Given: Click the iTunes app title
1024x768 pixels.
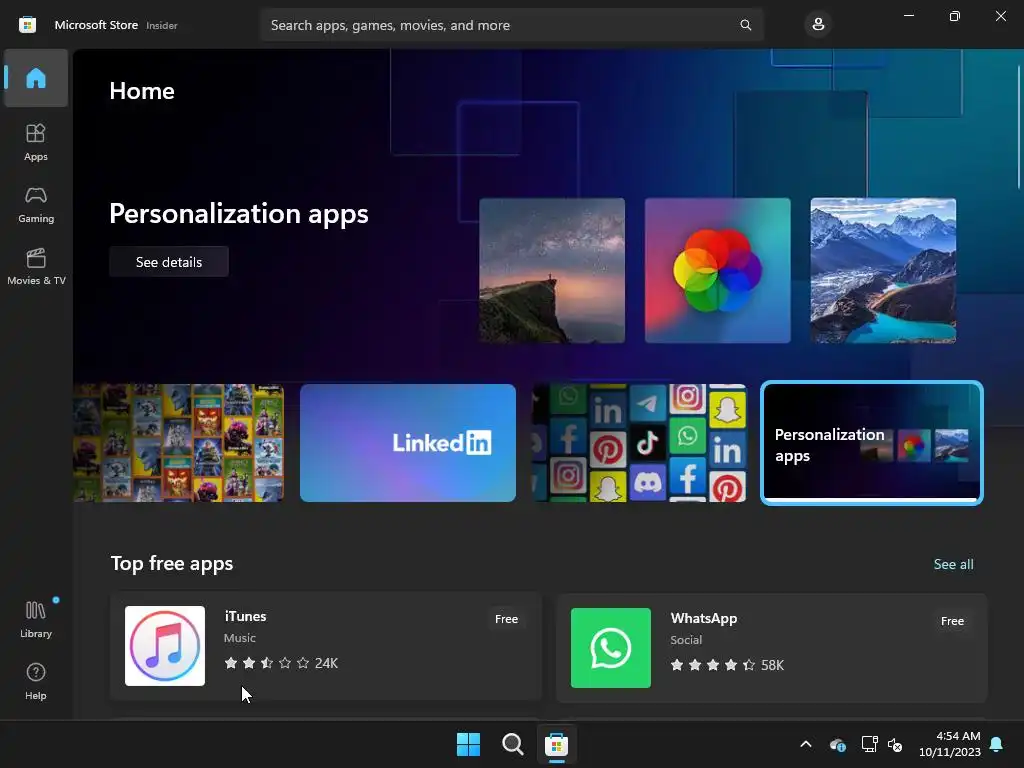Looking at the screenshot, I should click(246, 616).
